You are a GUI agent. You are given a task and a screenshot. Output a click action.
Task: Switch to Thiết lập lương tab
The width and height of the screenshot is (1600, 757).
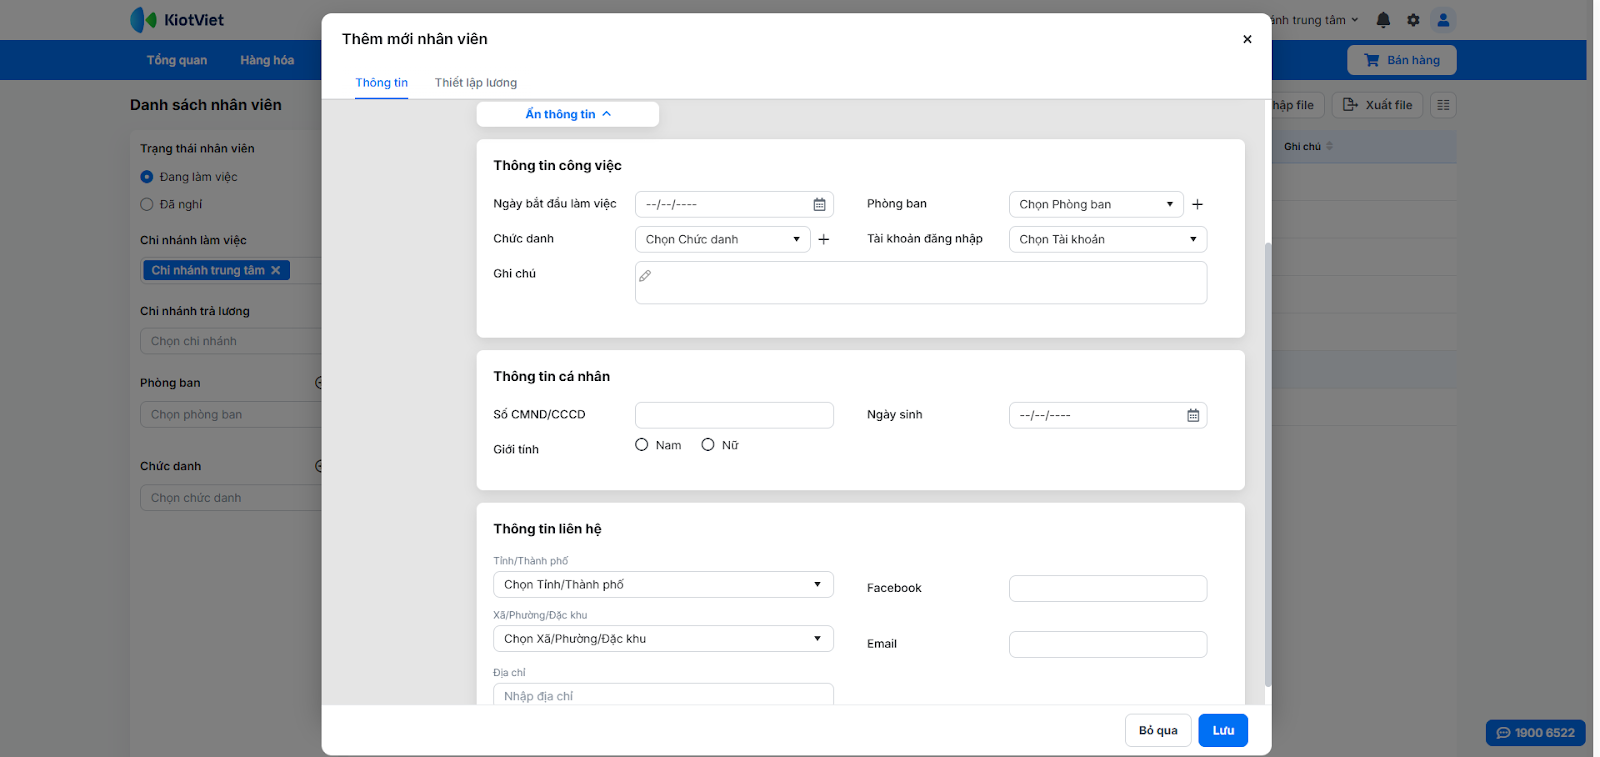[476, 83]
